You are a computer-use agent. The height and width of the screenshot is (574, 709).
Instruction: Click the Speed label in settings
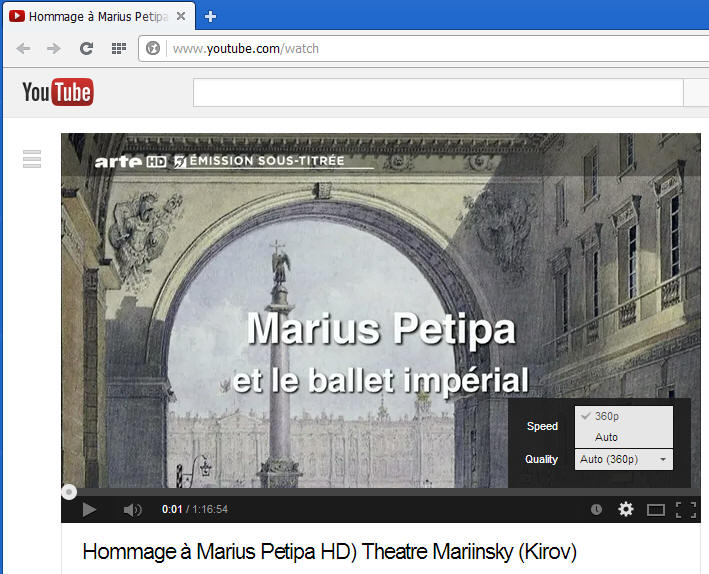(542, 426)
